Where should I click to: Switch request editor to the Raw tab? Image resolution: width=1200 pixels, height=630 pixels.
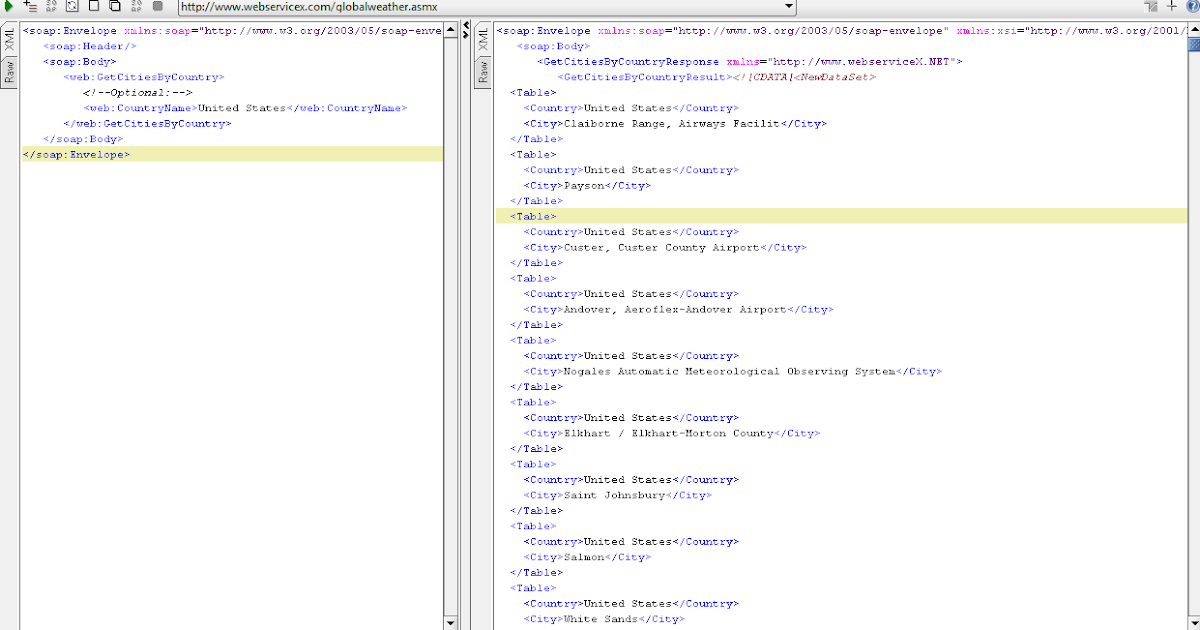click(x=9, y=72)
